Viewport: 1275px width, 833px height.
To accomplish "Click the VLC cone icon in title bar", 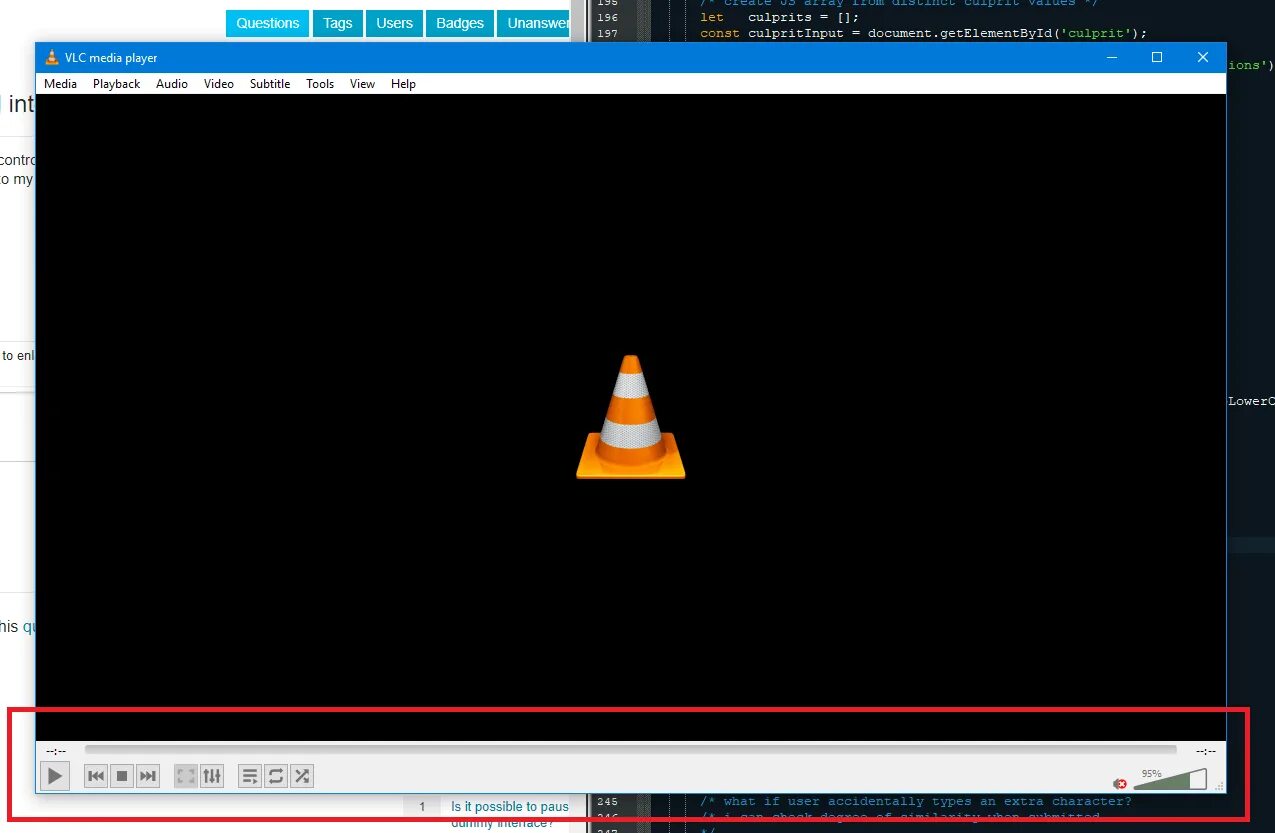I will click(x=52, y=58).
